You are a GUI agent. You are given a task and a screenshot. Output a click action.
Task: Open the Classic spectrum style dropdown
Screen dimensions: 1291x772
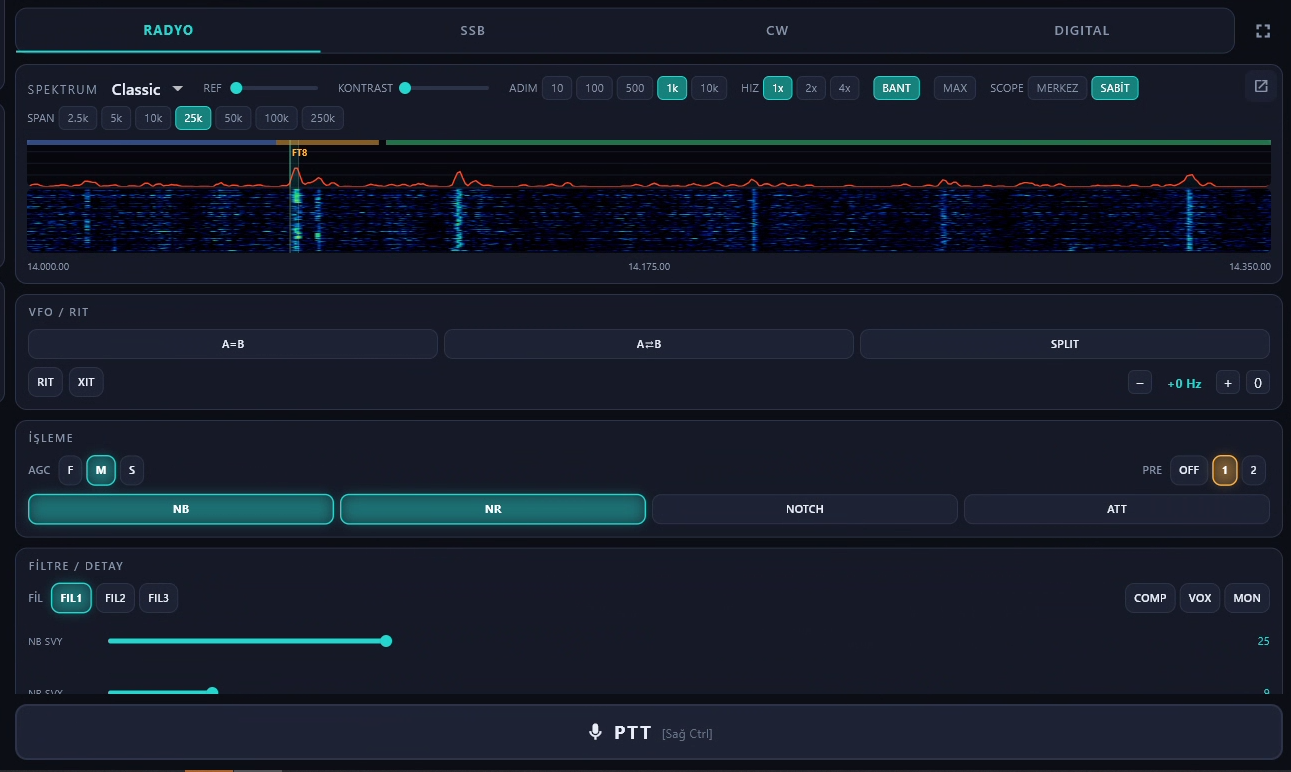click(147, 89)
